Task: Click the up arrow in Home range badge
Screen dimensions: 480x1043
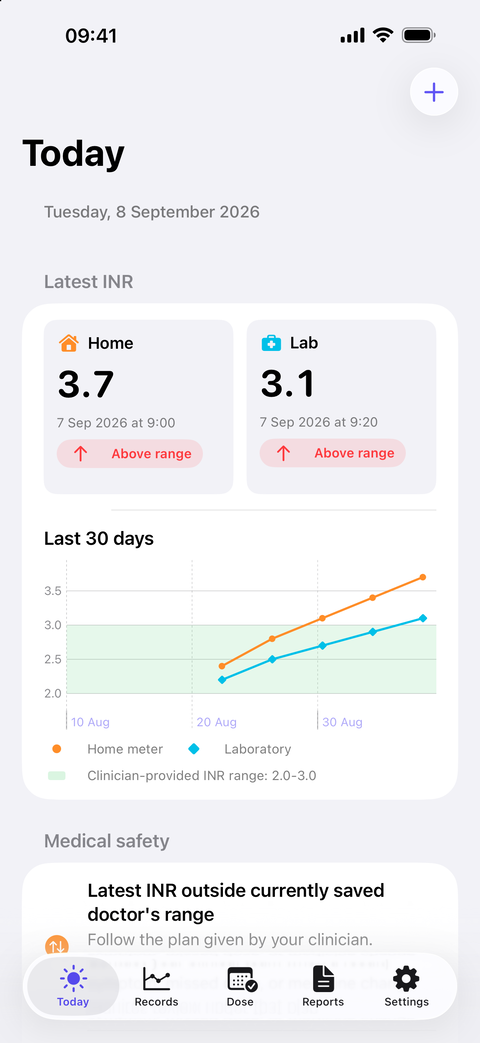Action: click(x=80, y=454)
